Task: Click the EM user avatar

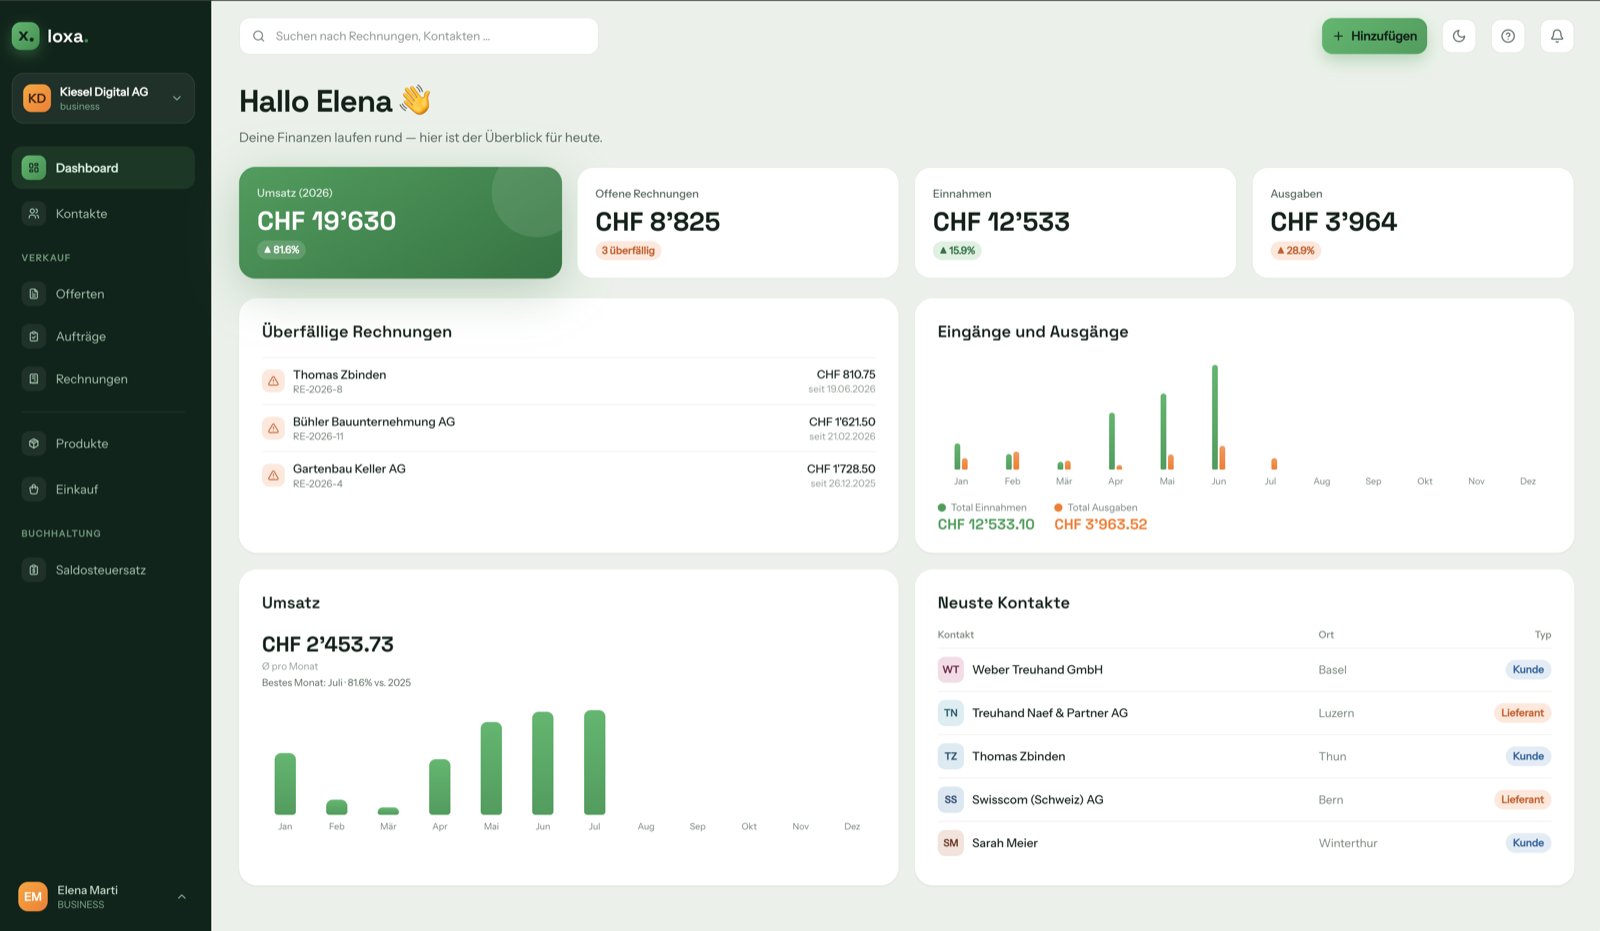Action: [33, 897]
